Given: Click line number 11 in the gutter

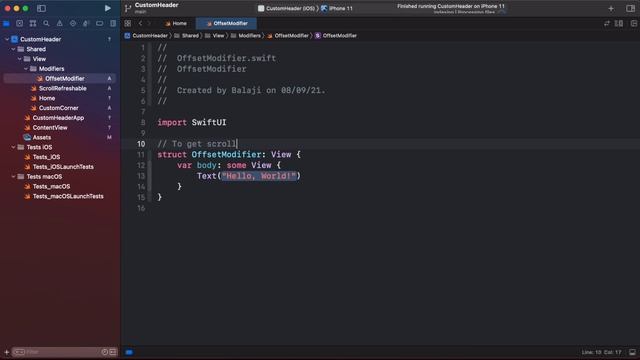Looking at the screenshot, I should coord(141,155).
